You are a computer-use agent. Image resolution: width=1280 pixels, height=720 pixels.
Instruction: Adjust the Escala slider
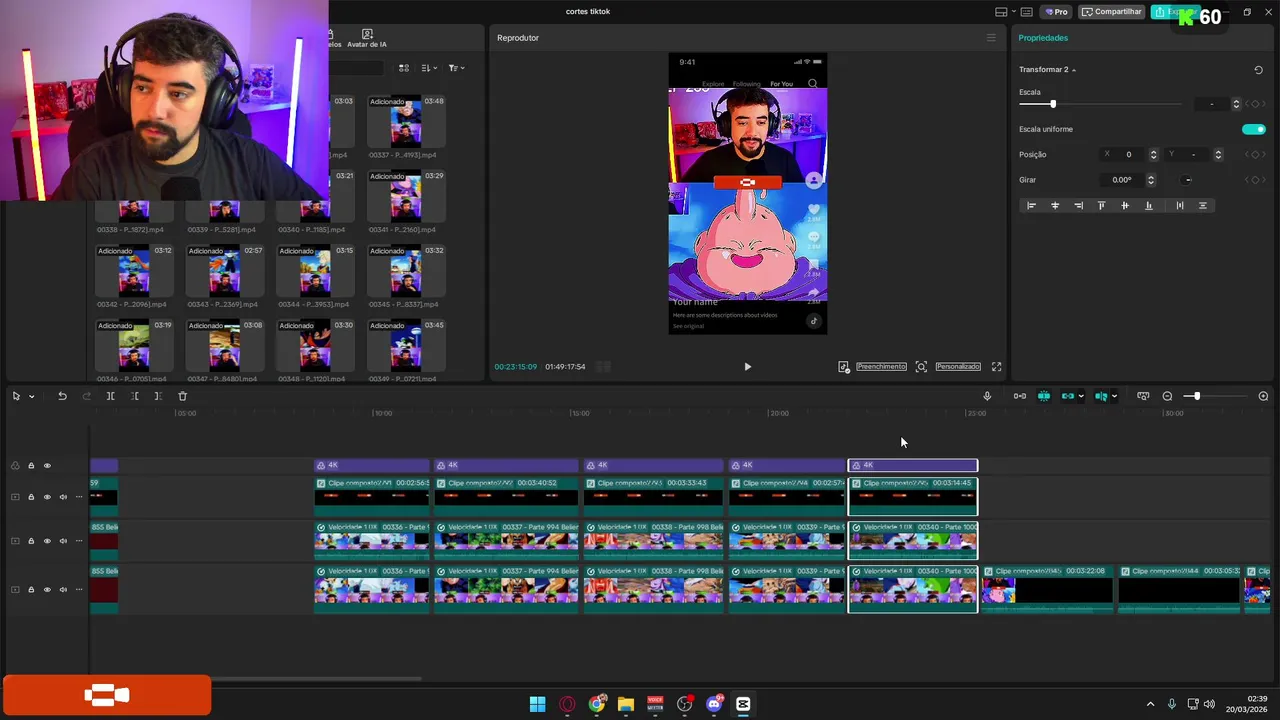coord(1100,104)
